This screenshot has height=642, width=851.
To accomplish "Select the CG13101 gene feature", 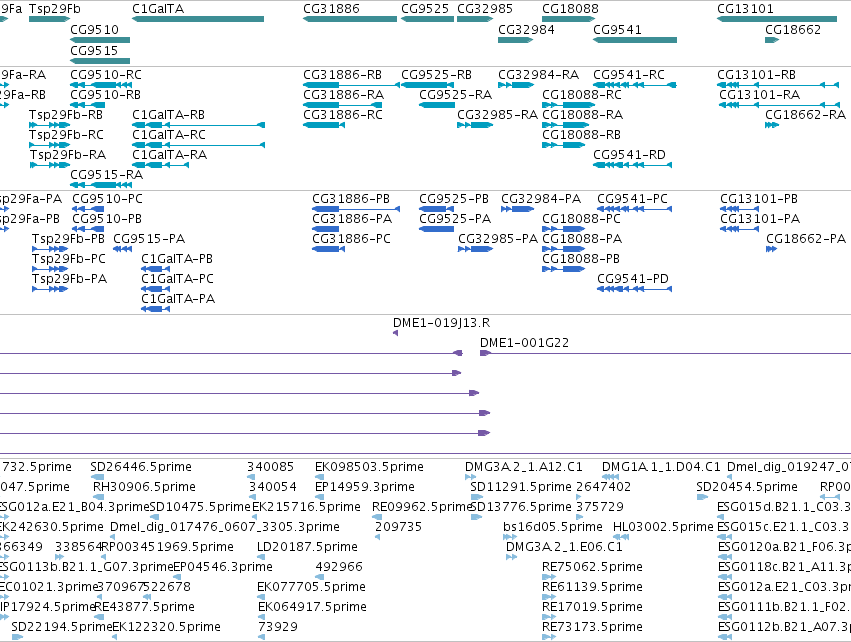I will [x=777, y=19].
